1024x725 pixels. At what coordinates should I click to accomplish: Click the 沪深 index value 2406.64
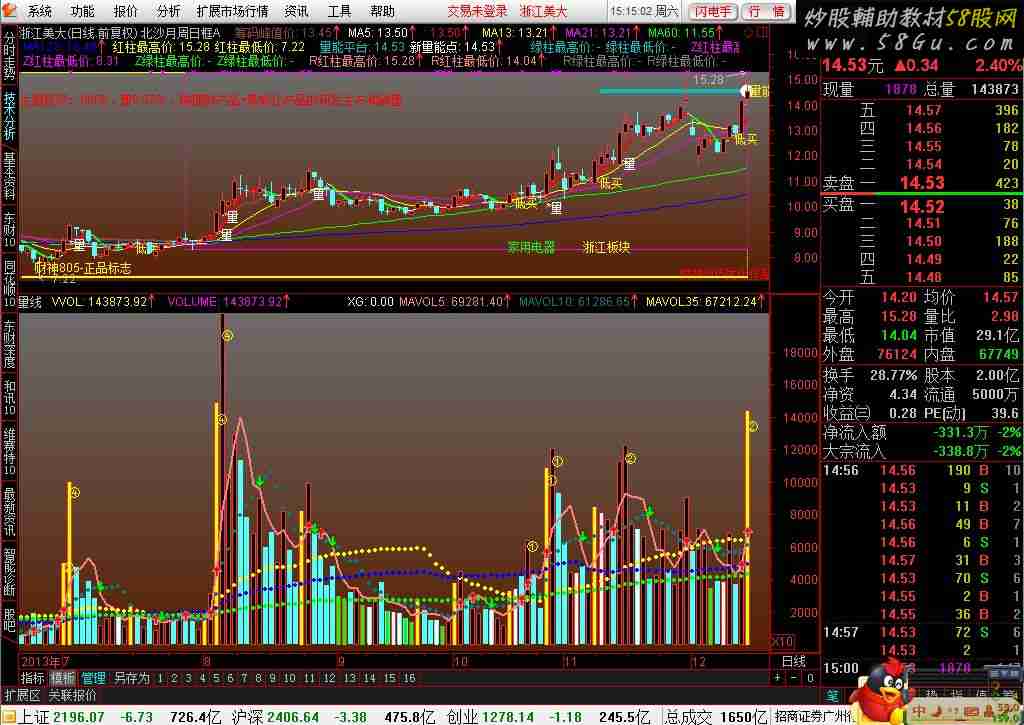point(292,717)
